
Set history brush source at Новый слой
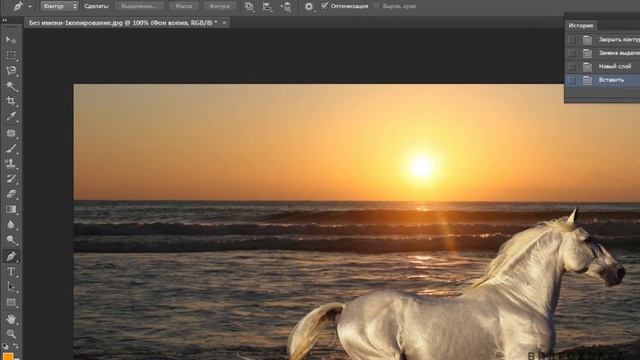pyautogui.click(x=572, y=67)
